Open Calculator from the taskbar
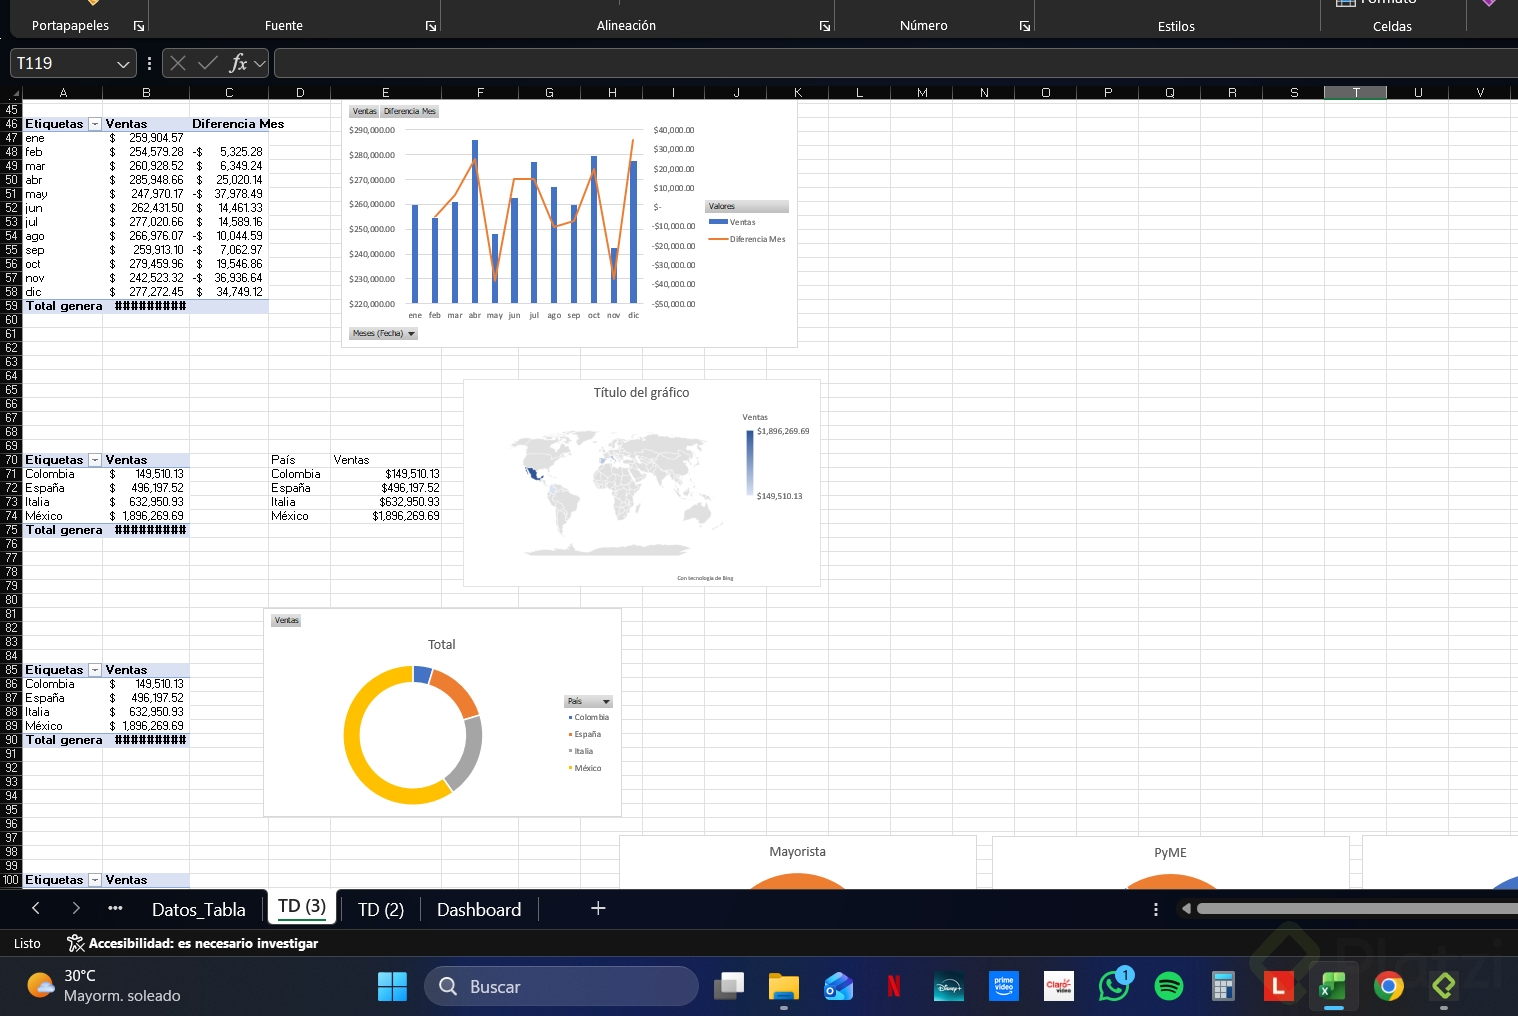This screenshot has height=1016, width=1518. pyautogui.click(x=1223, y=986)
